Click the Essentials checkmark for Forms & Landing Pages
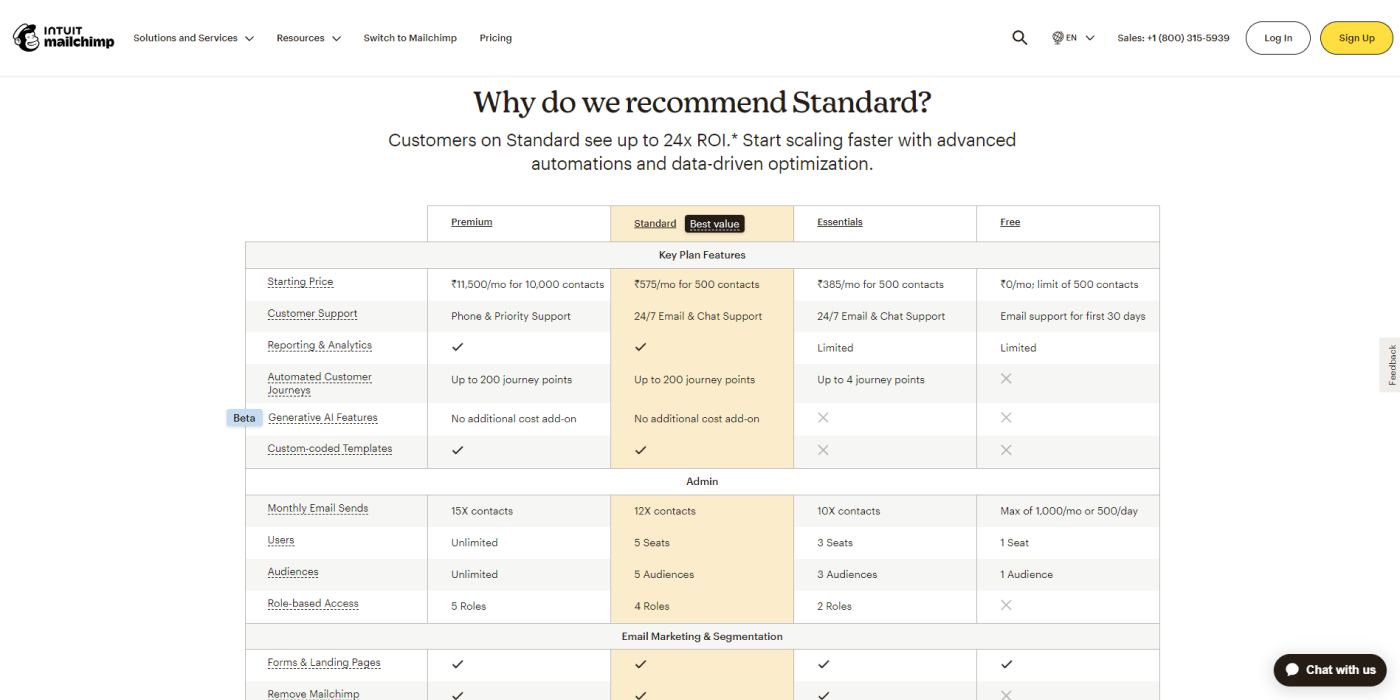This screenshot has width=1400, height=700. (824, 664)
